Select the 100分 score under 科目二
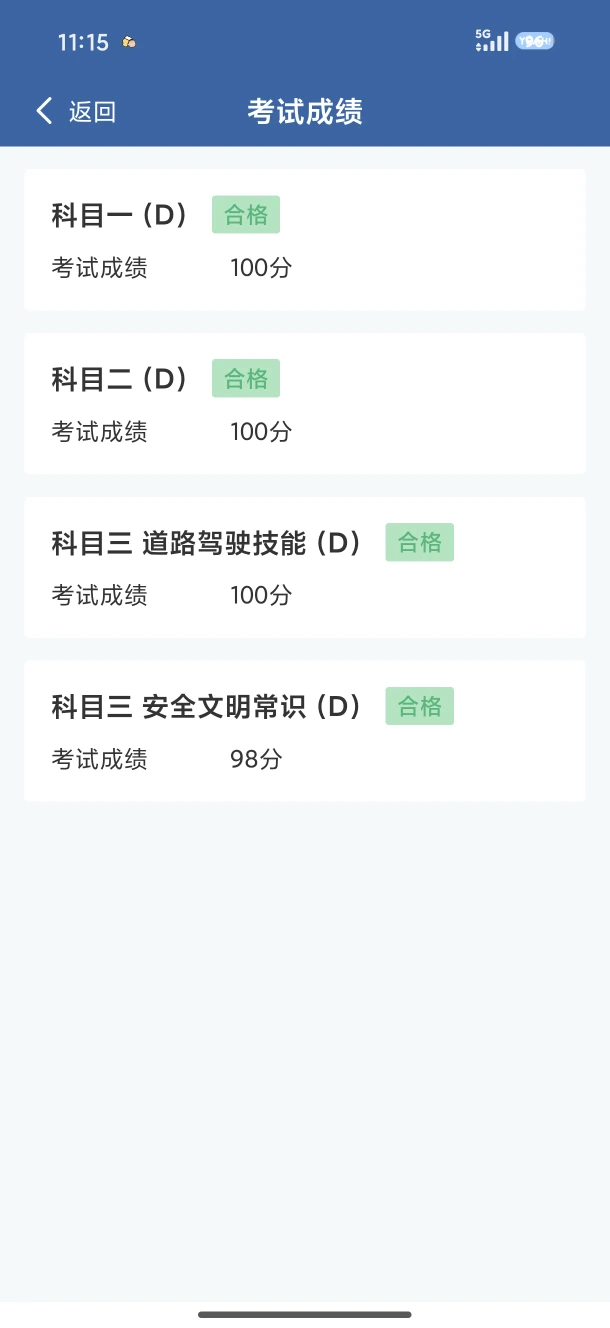This screenshot has width=610, height=1328. coord(261,432)
